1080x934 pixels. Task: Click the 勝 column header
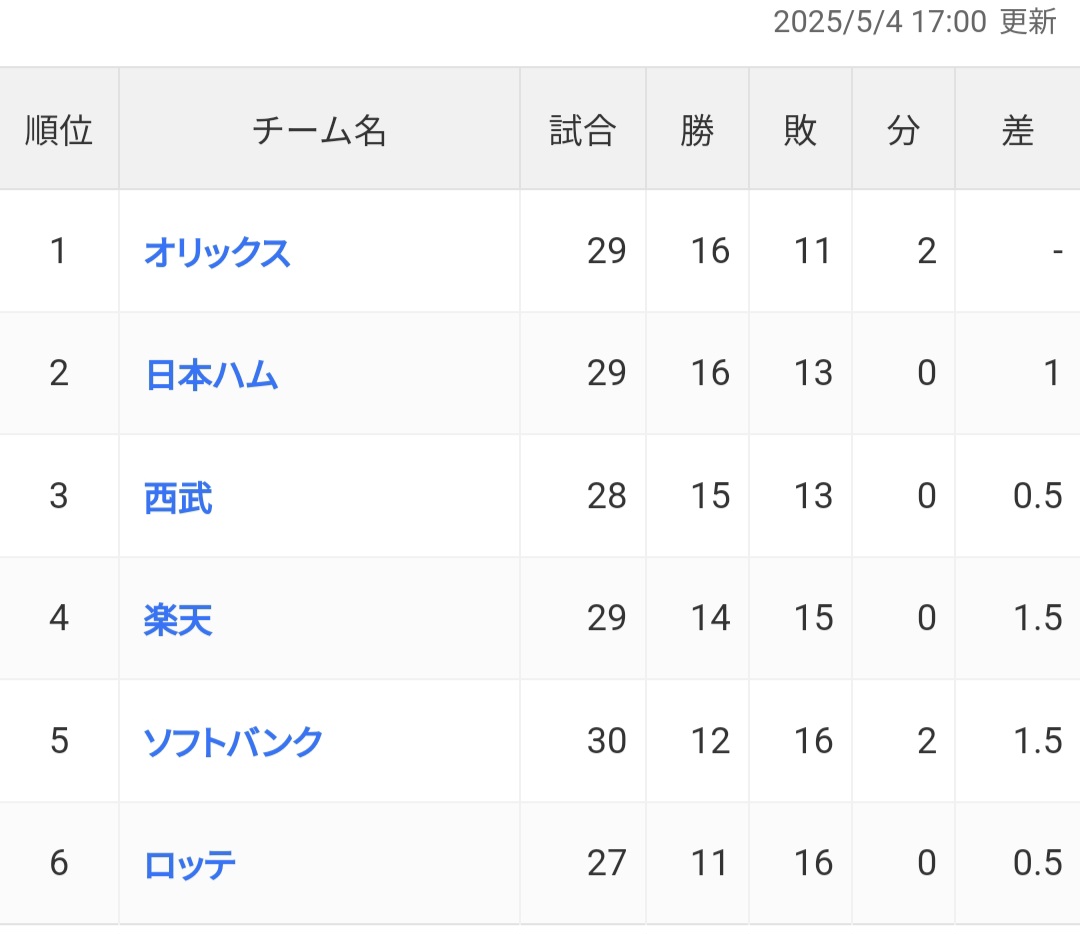[x=697, y=130]
